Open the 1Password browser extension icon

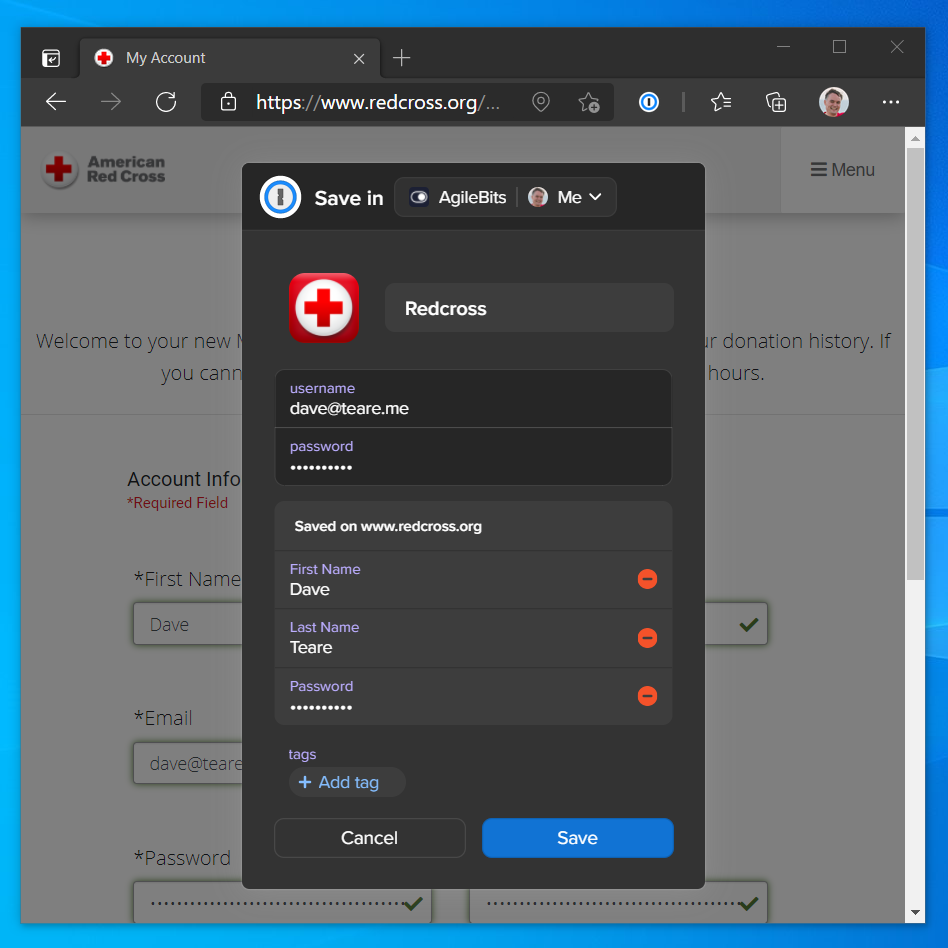coord(648,101)
